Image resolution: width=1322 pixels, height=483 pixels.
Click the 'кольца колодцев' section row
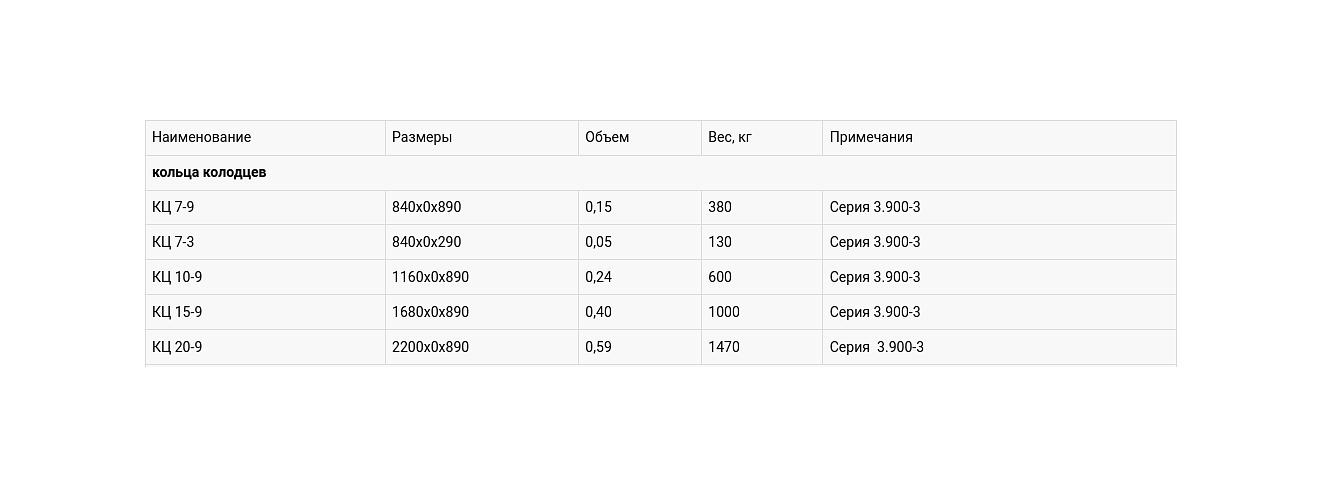click(x=209, y=173)
